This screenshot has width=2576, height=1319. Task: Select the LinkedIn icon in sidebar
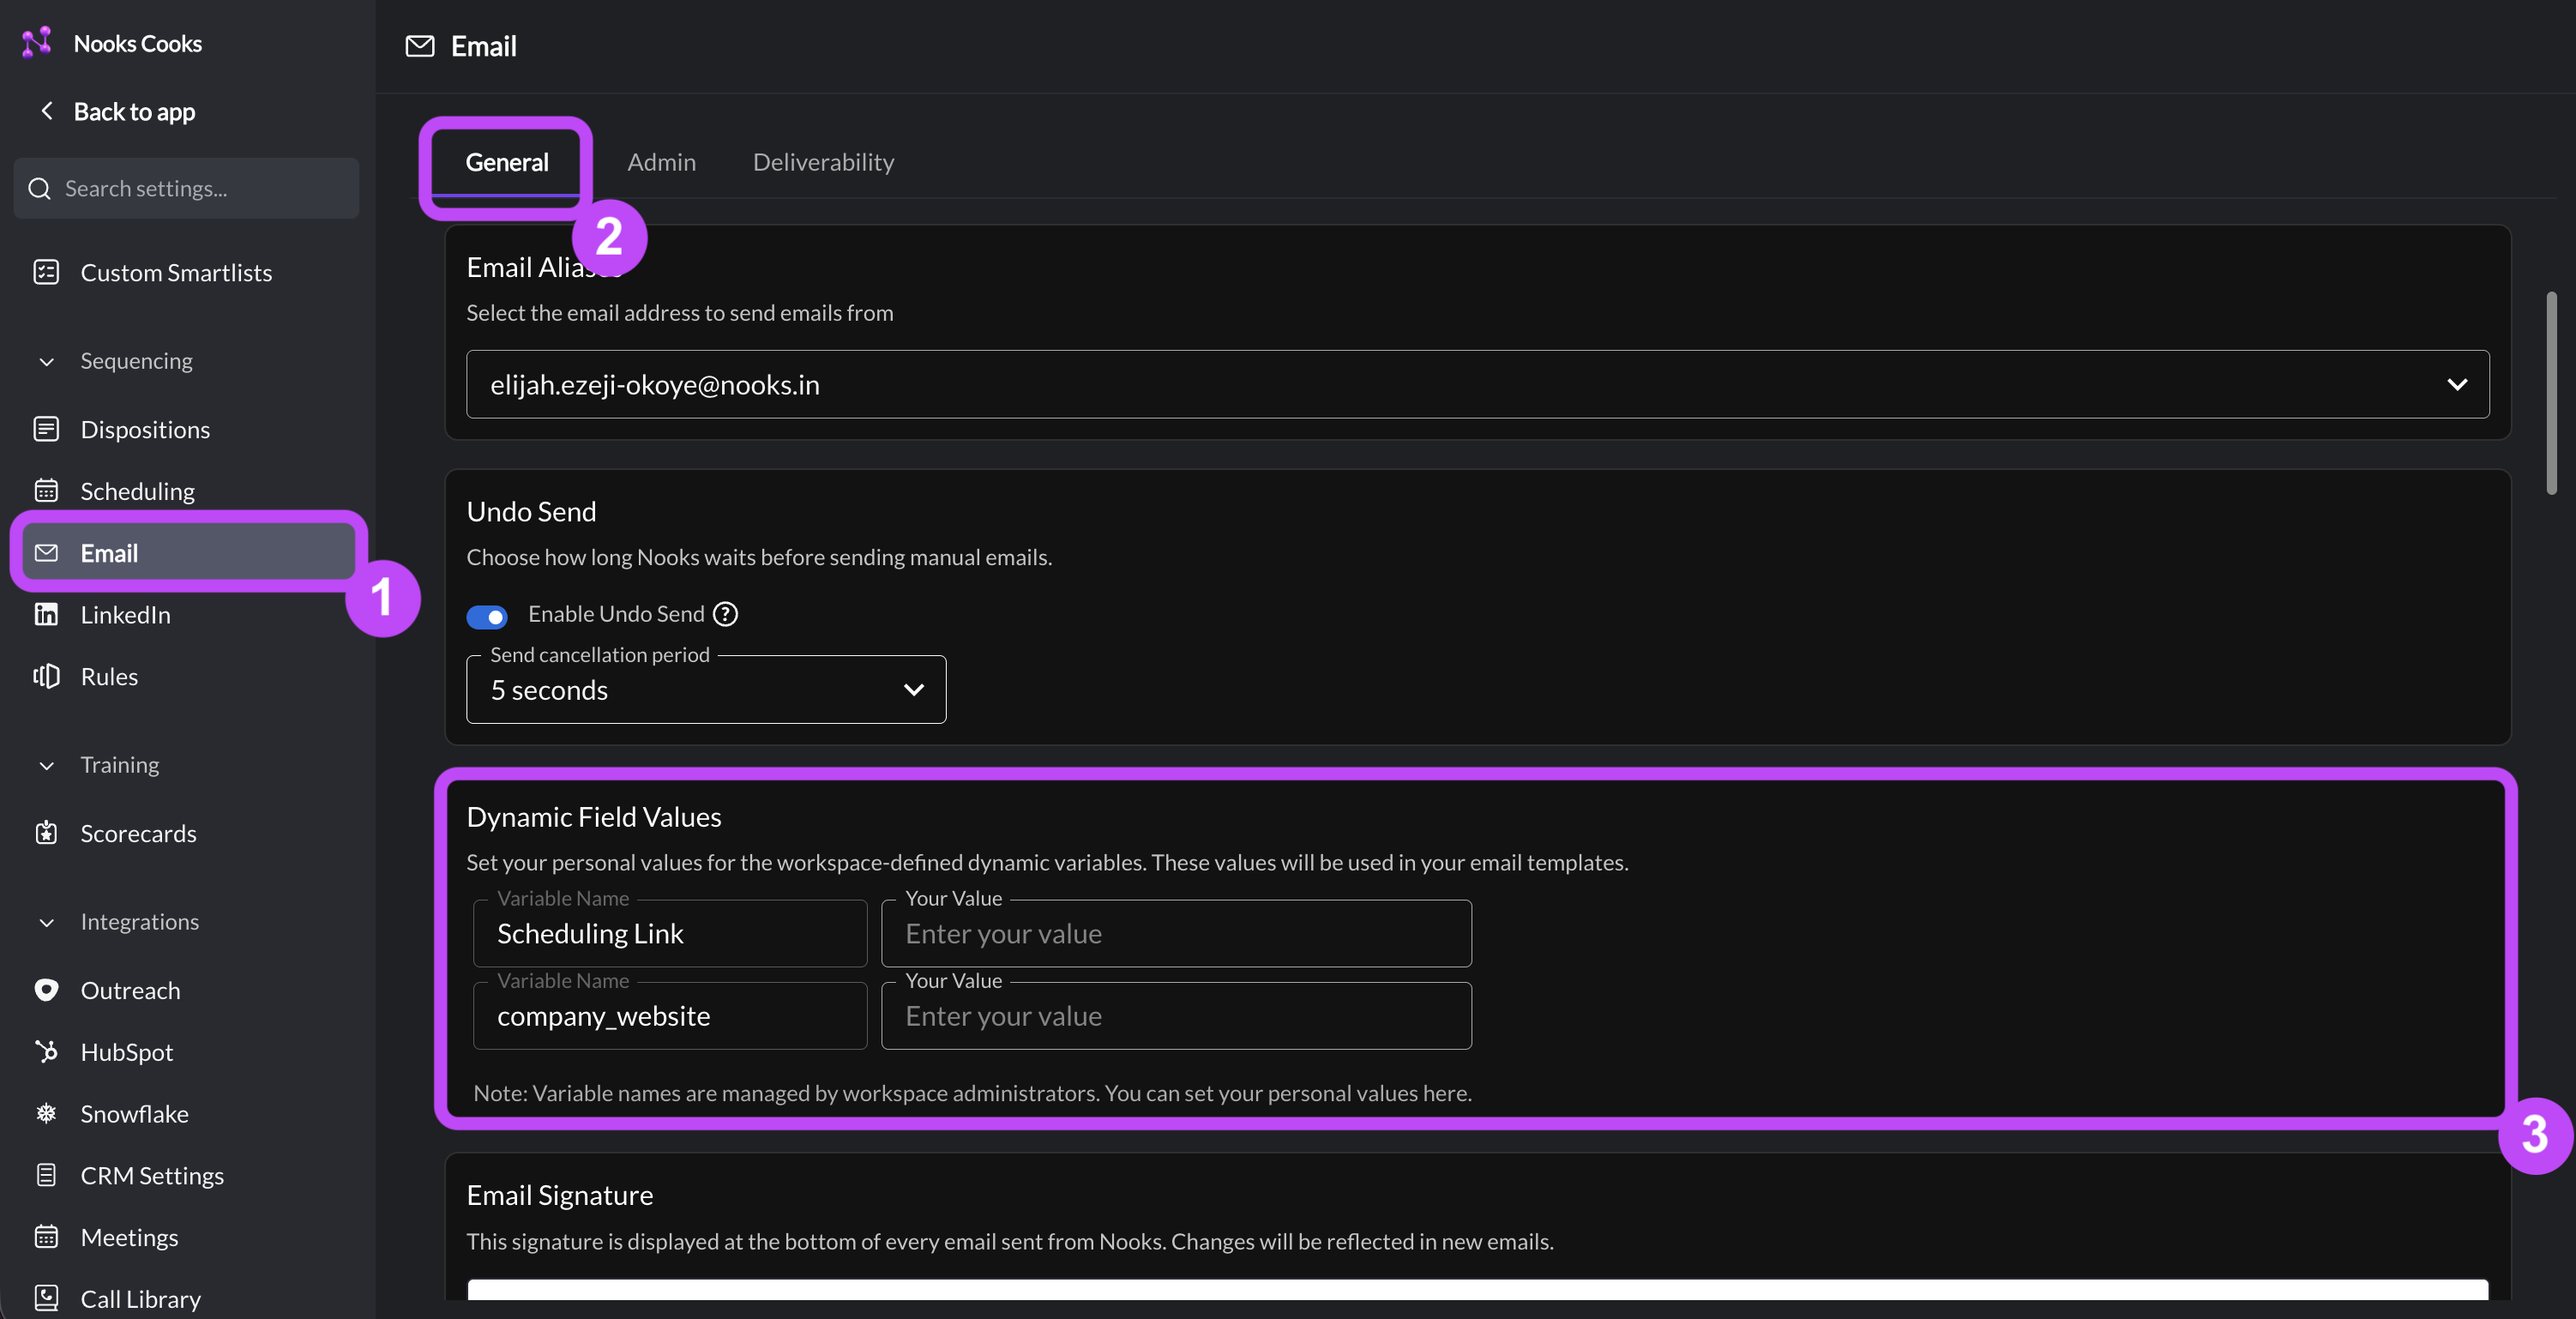[46, 614]
